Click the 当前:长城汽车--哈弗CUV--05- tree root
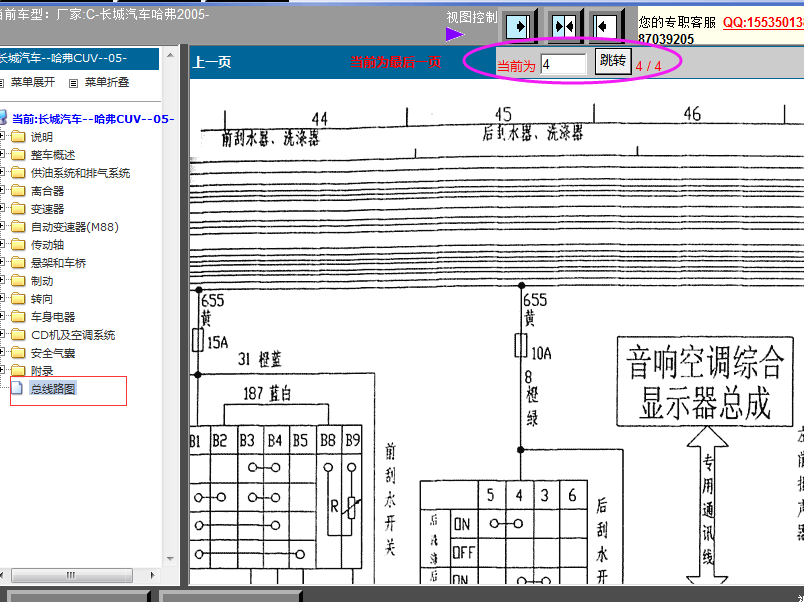Viewport: 804px width, 602px height. point(93,119)
